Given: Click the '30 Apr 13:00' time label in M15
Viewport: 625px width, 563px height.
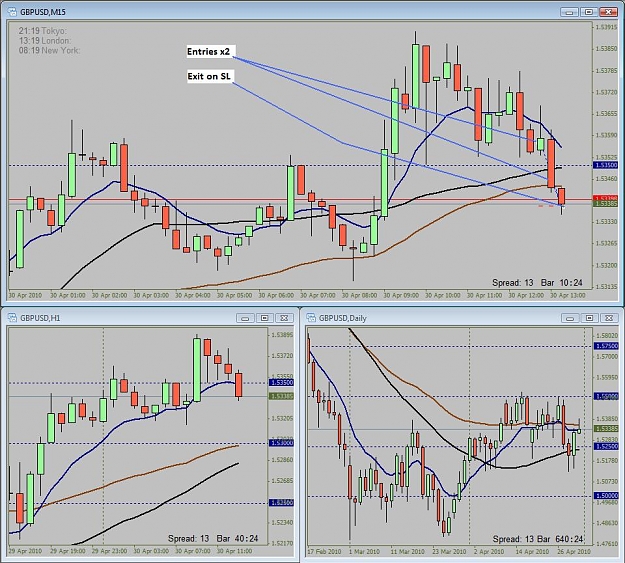Looking at the screenshot, I should [568, 295].
